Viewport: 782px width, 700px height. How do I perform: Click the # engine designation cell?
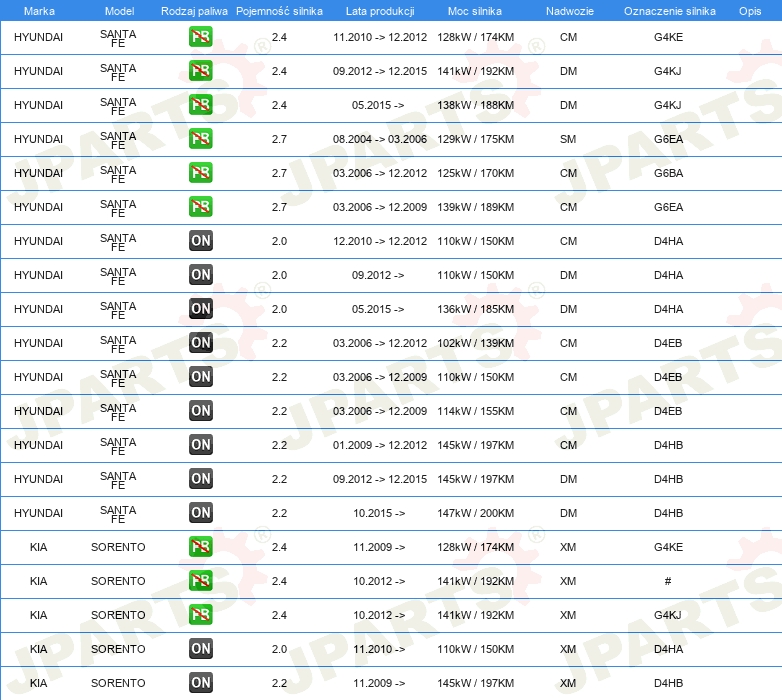coord(668,581)
